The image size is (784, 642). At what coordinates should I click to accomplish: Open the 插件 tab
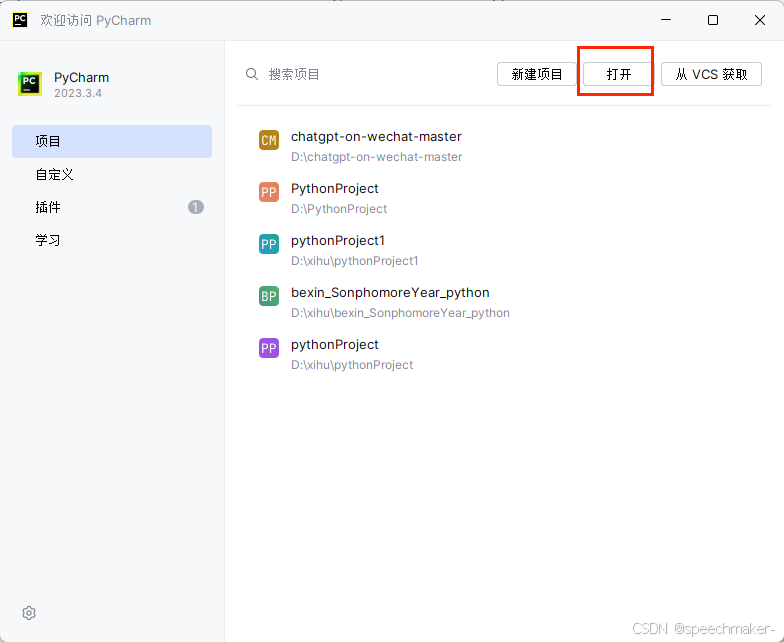(x=112, y=207)
